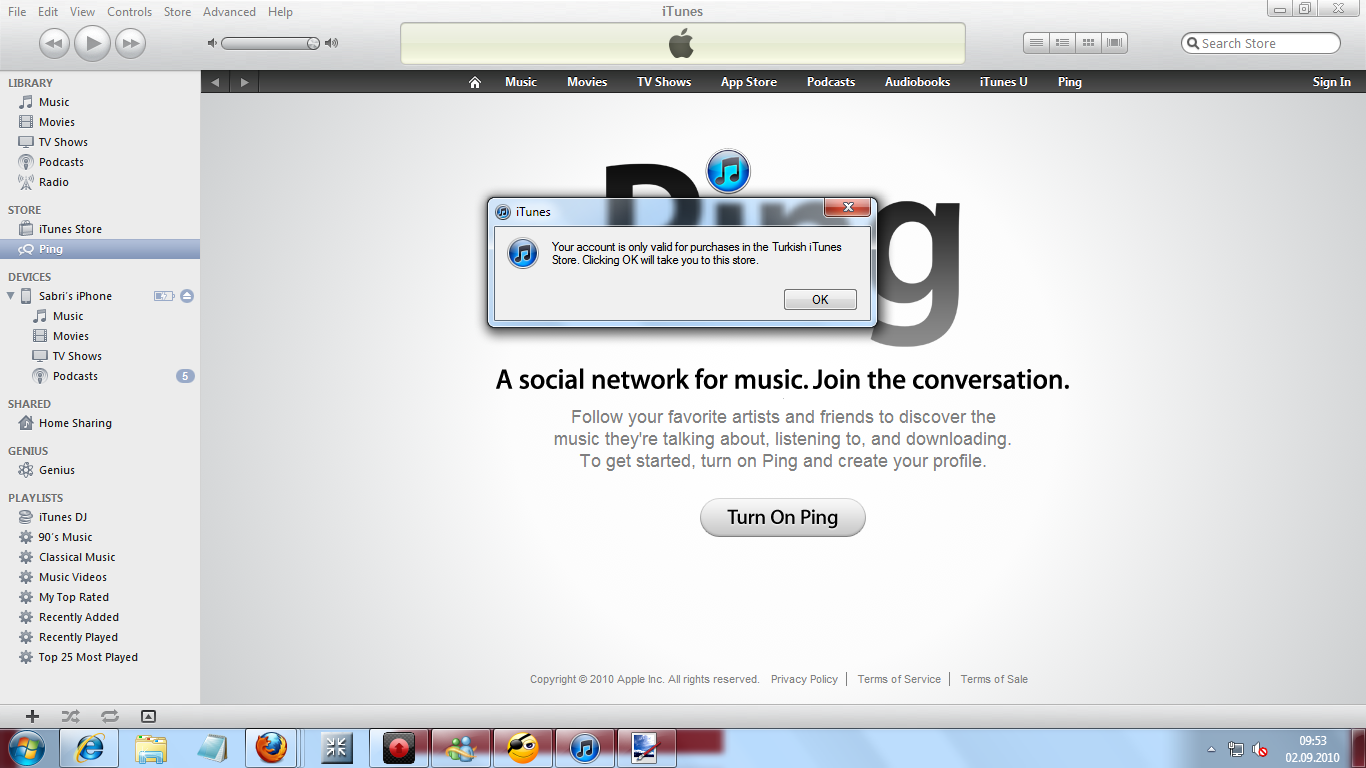Image resolution: width=1366 pixels, height=768 pixels.
Task: Open the Movies store tab
Action: point(587,82)
